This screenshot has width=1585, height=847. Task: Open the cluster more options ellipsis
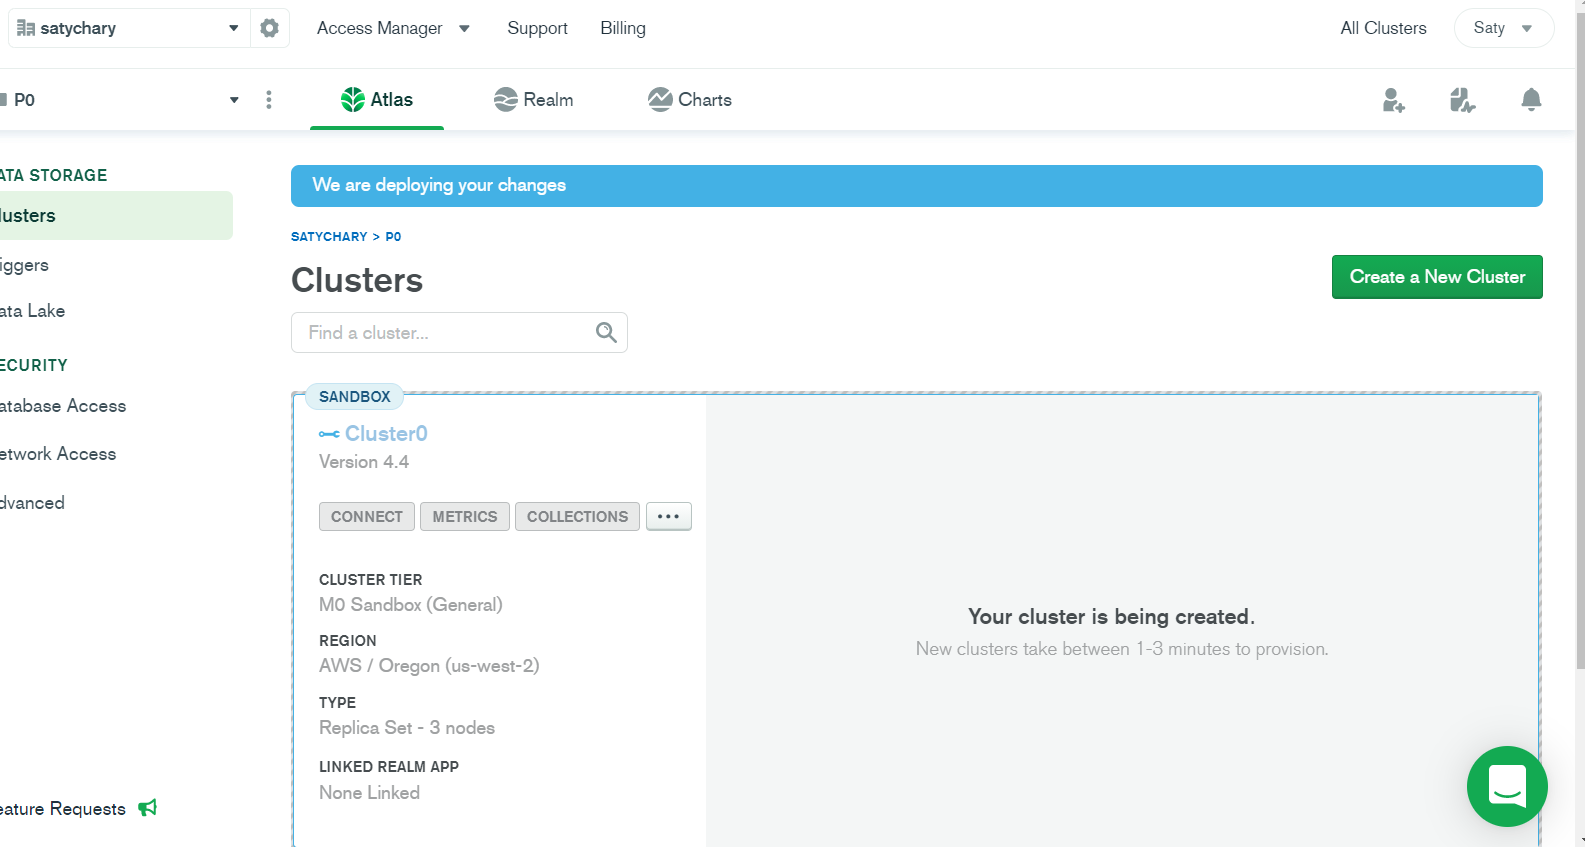[669, 517]
